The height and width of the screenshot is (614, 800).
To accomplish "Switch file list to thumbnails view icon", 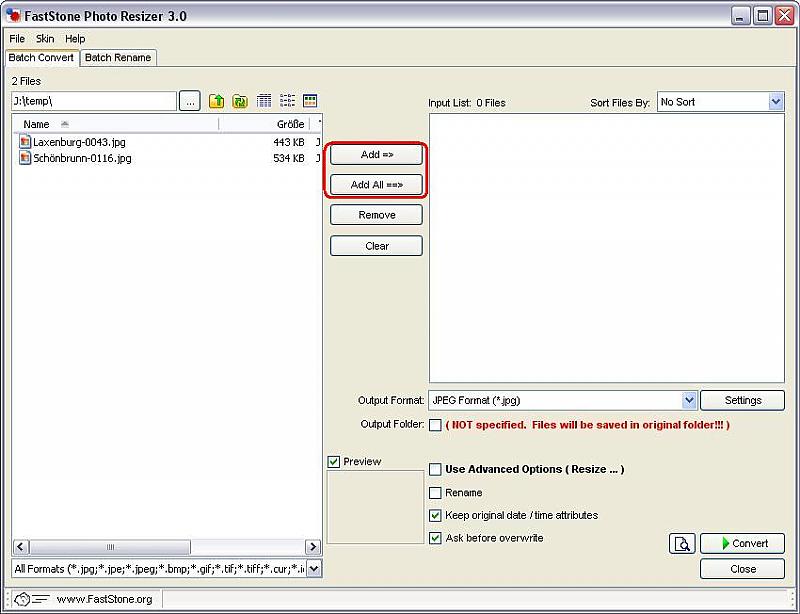I will point(310,101).
